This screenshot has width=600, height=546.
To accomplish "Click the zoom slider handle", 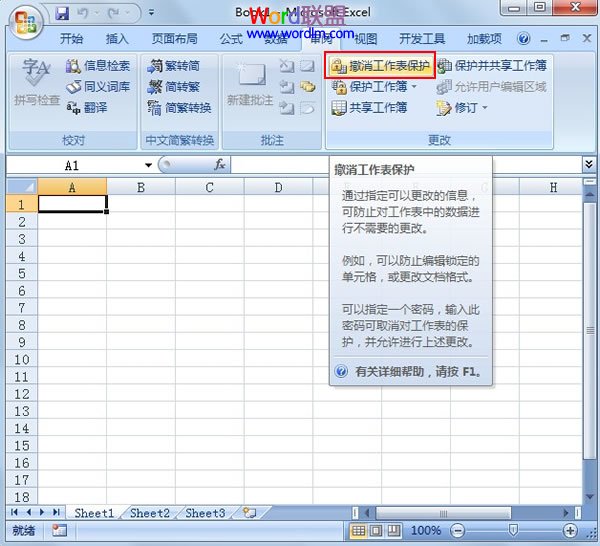I will click(x=513, y=530).
